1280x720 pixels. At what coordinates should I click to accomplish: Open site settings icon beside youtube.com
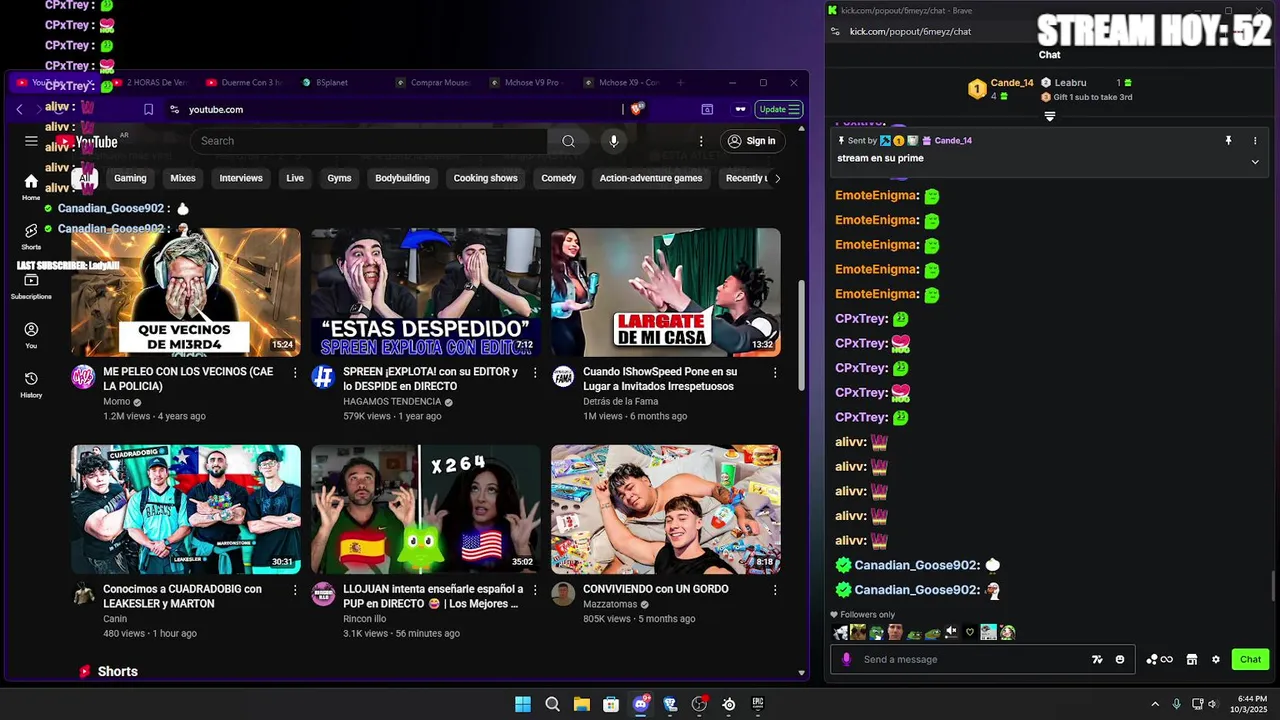click(174, 109)
